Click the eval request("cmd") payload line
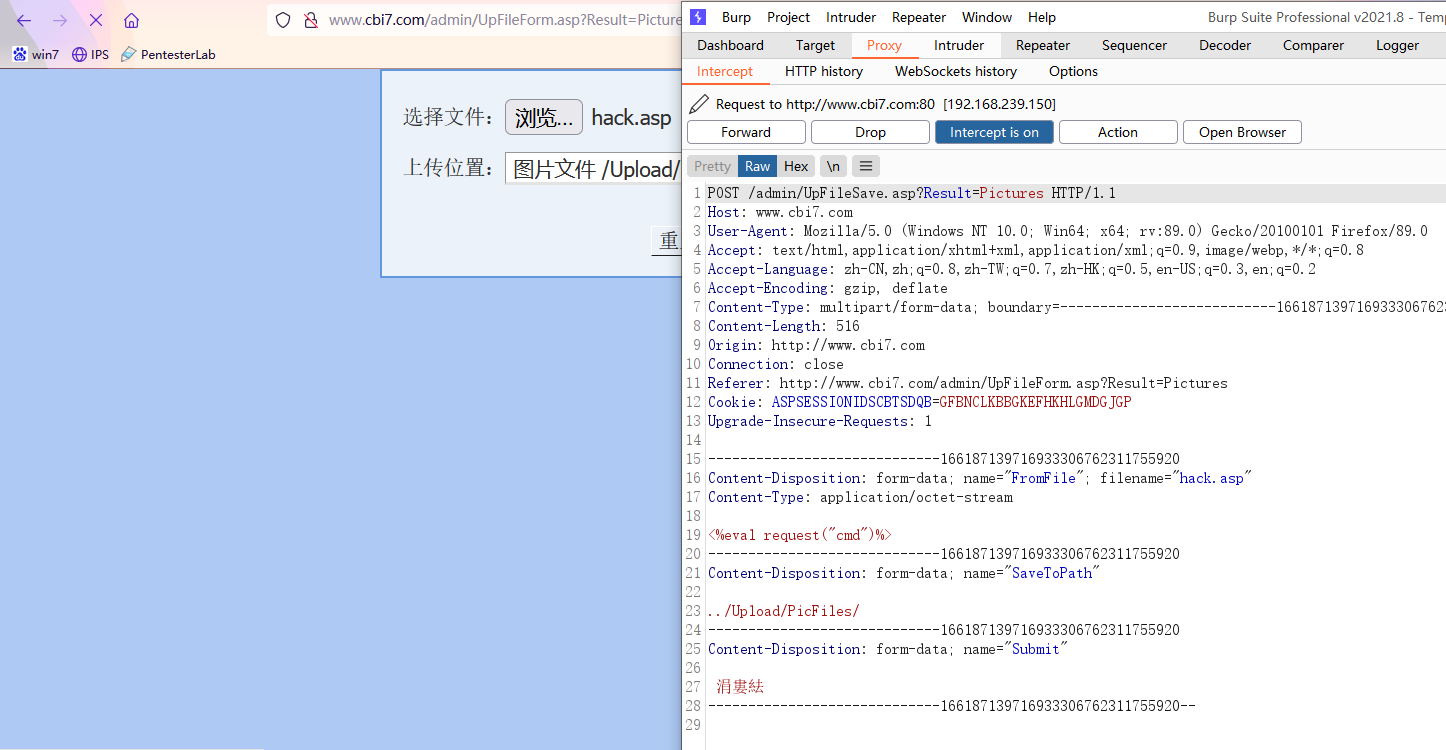Viewport: 1446px width, 750px height. [799, 535]
